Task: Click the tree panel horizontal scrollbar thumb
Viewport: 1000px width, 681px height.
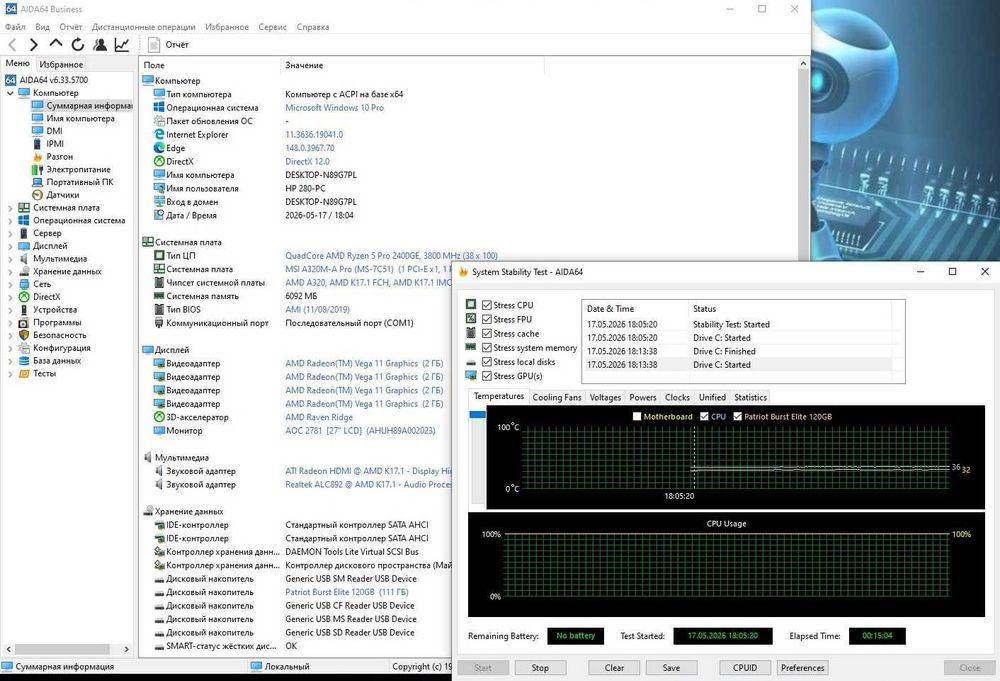Action: [62, 649]
